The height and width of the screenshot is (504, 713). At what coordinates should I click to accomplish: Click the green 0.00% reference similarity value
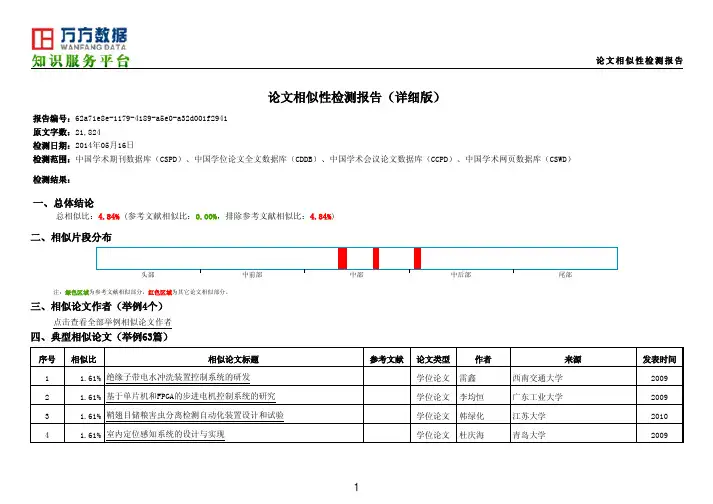tap(207, 216)
